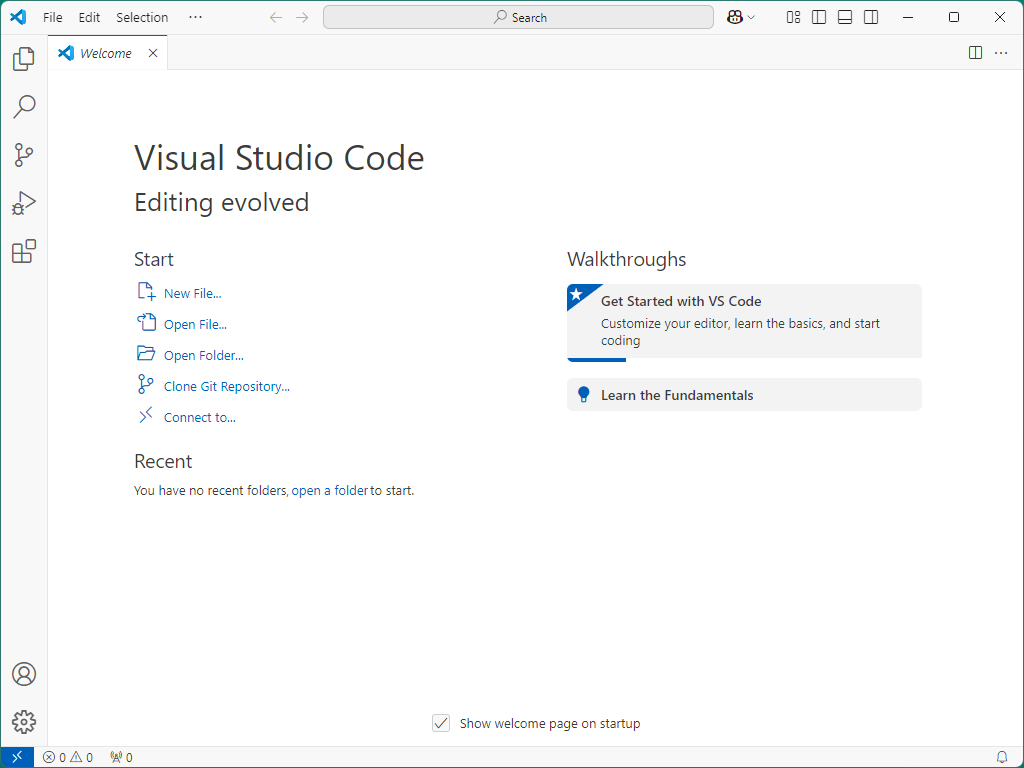Open the Search view in activity bar
The width and height of the screenshot is (1024, 768).
(x=24, y=107)
